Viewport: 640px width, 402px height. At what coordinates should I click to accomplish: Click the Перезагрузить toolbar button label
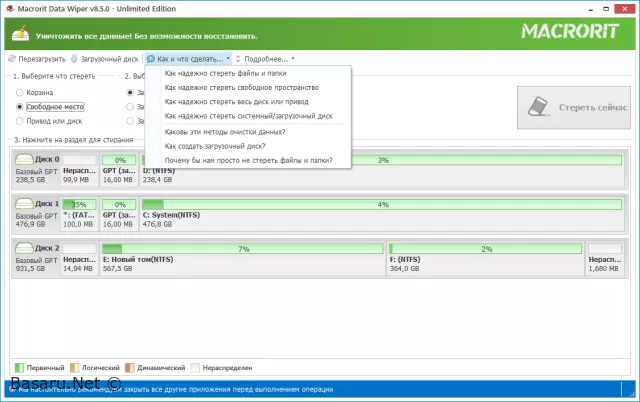tap(42, 59)
